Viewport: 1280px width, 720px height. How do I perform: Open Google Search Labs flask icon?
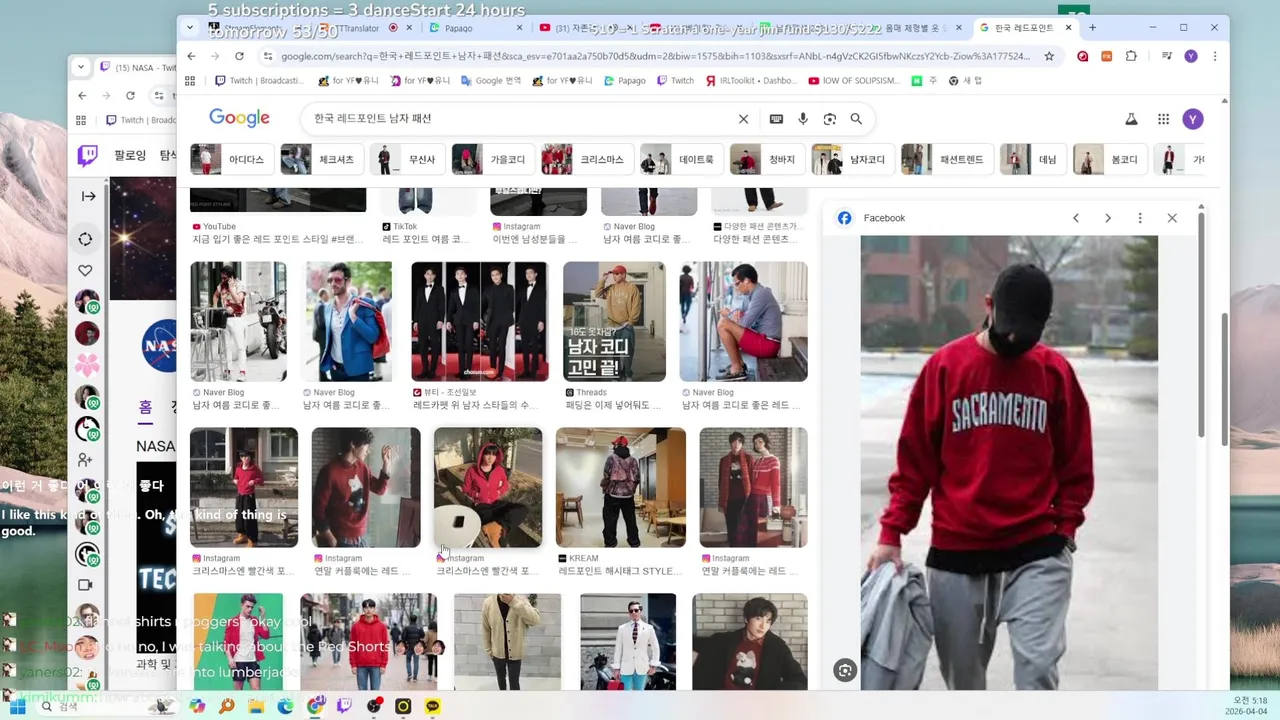(x=1131, y=119)
